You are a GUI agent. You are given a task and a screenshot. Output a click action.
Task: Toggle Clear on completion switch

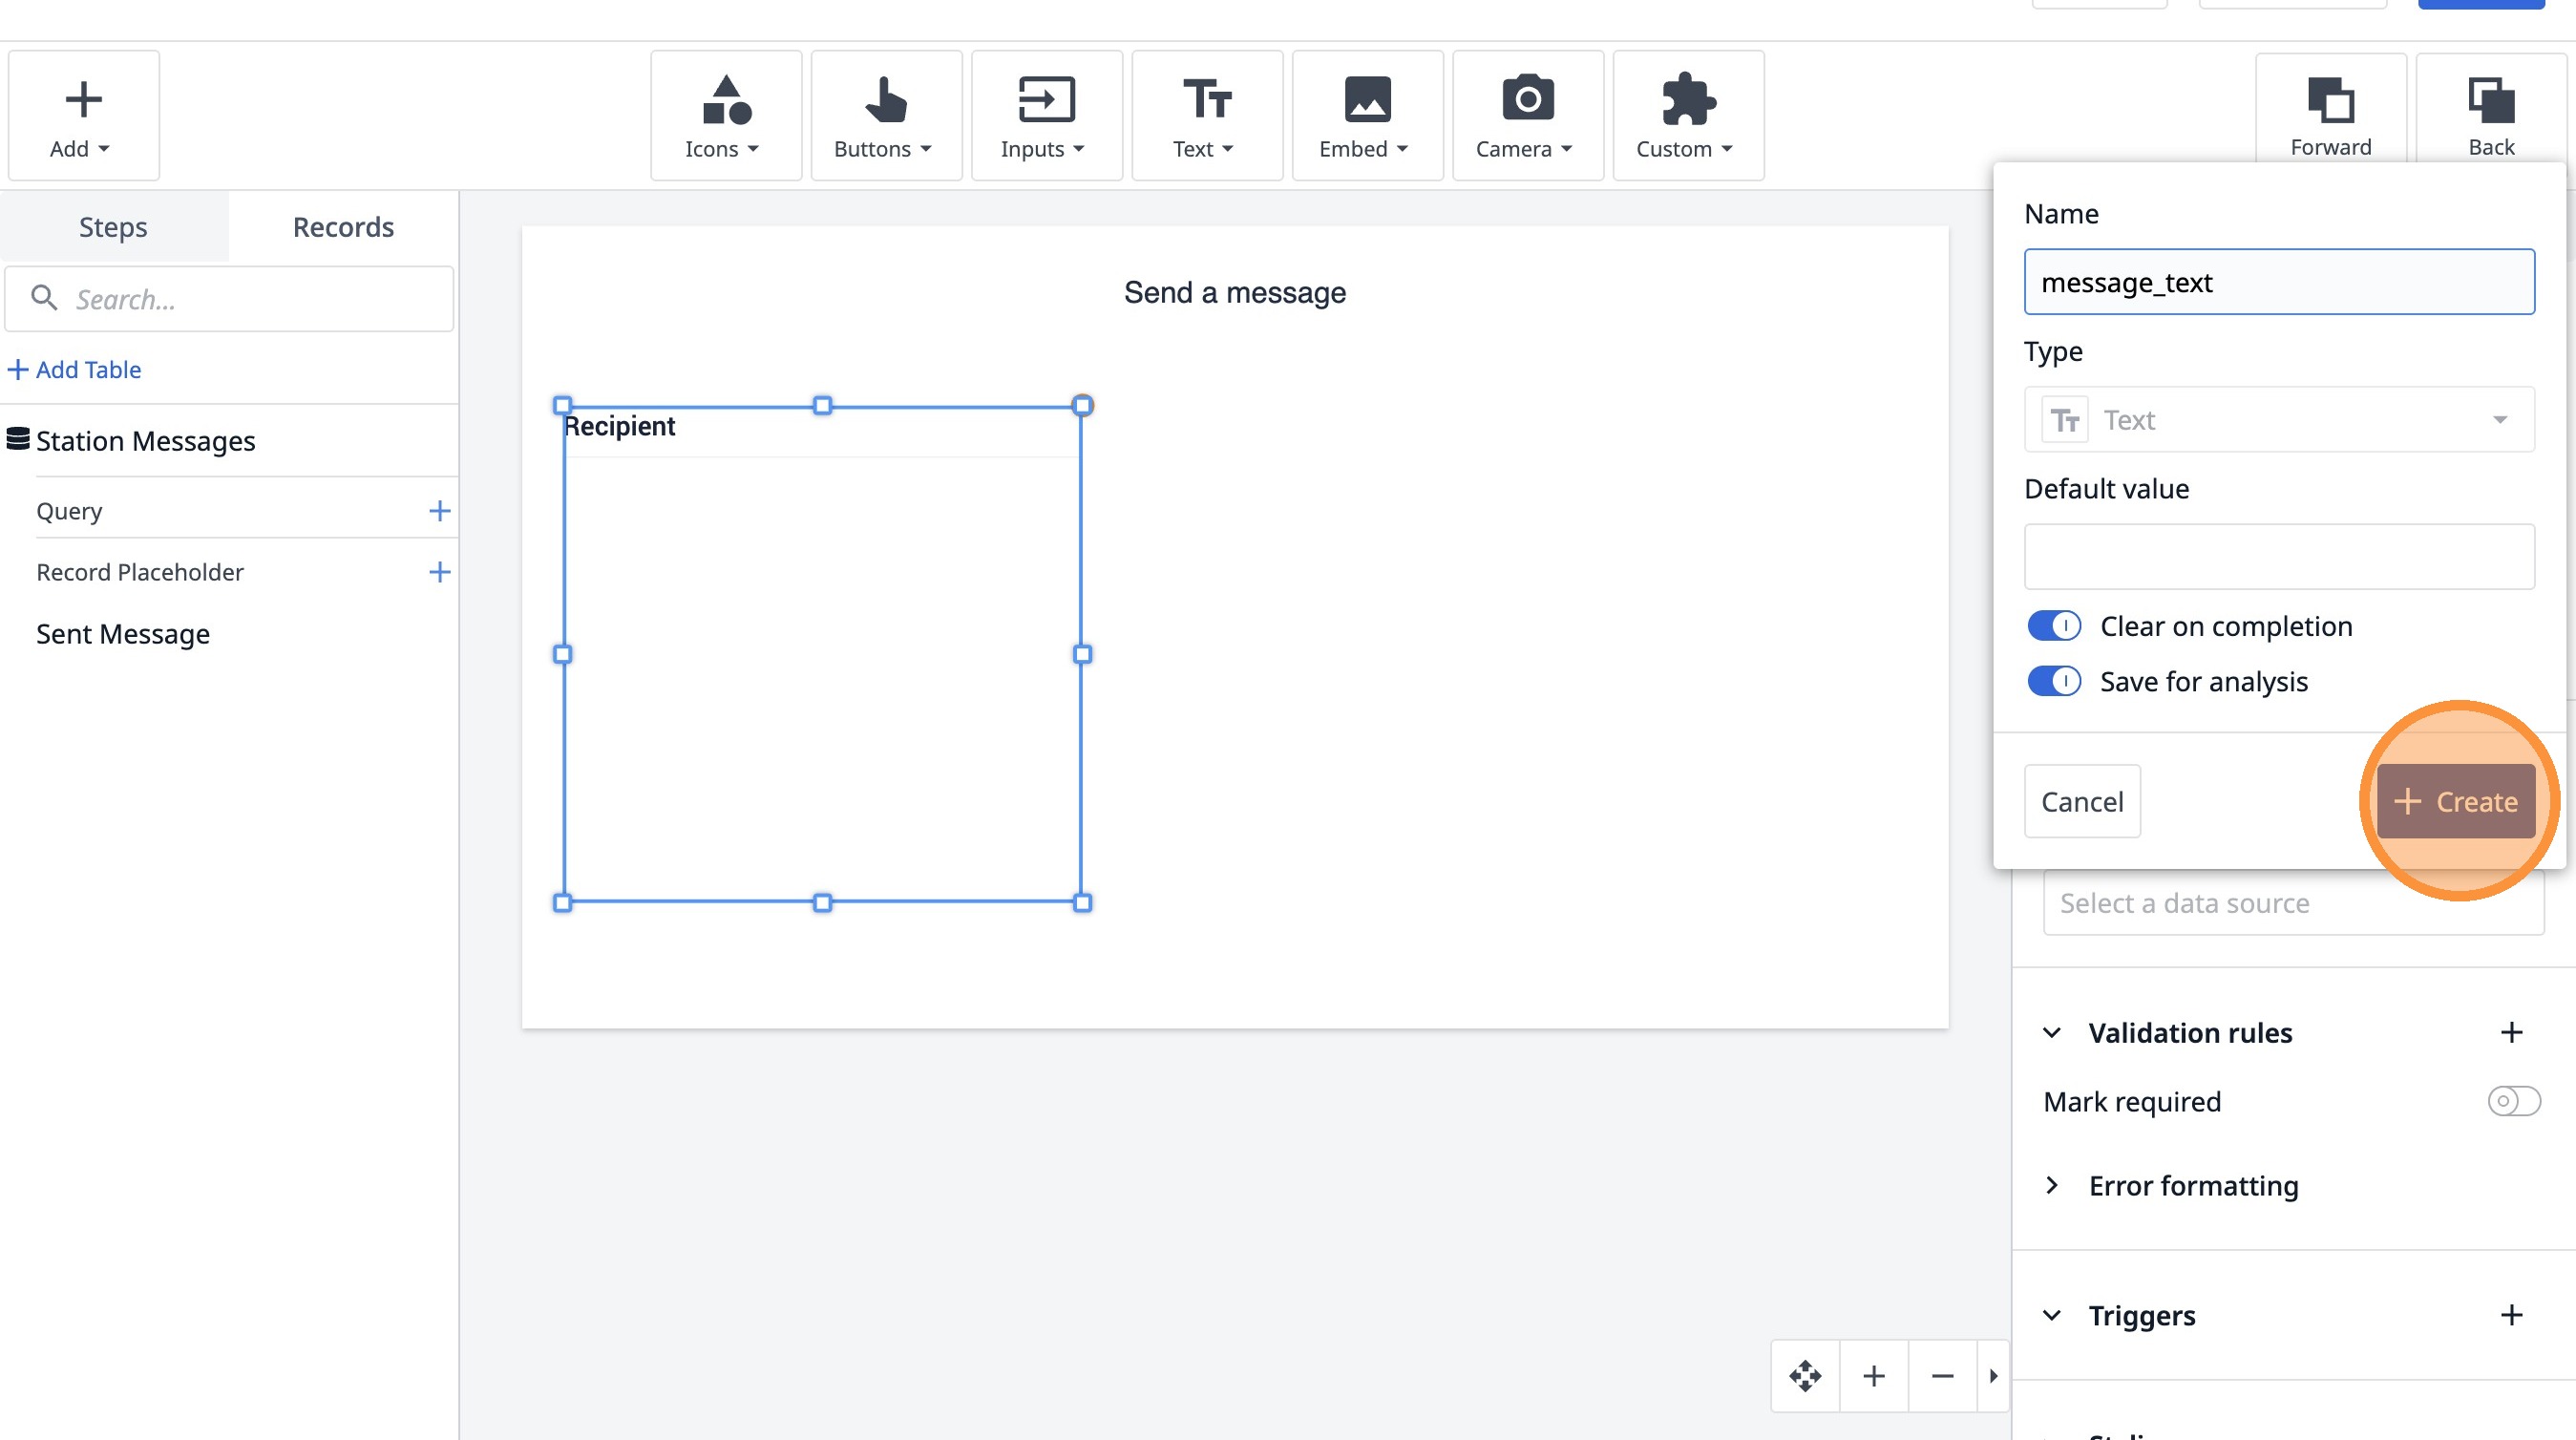pos(2053,626)
